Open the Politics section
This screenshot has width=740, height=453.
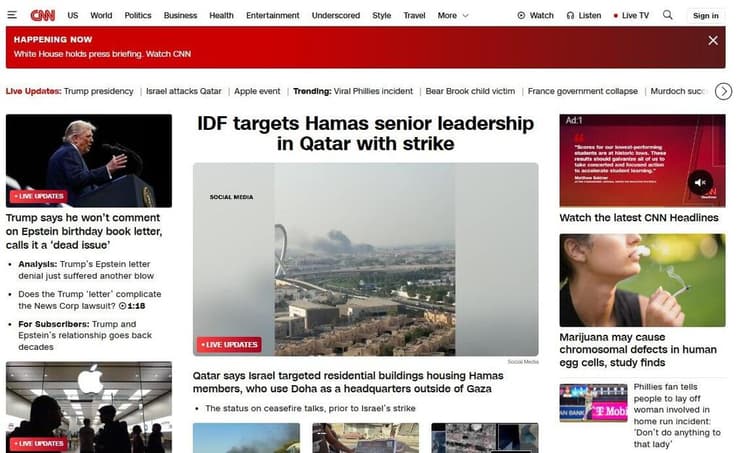[x=138, y=16]
